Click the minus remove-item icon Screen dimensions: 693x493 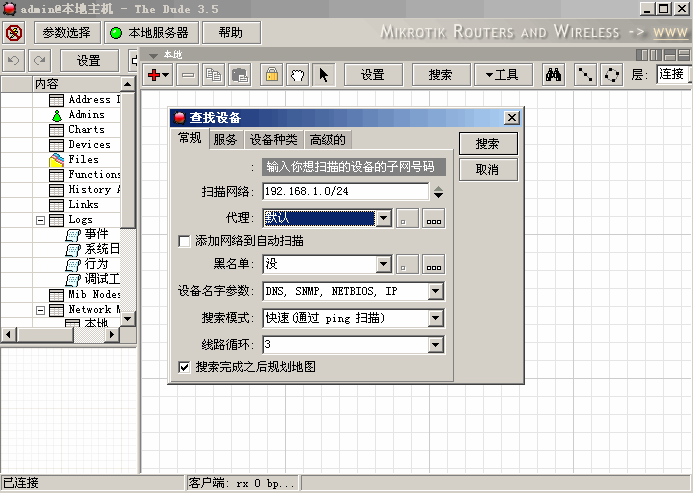(188, 75)
